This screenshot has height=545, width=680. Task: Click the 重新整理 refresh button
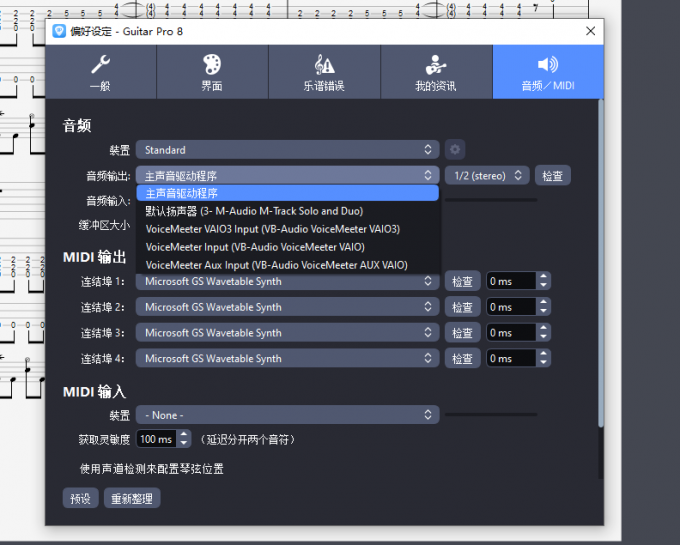pos(132,498)
